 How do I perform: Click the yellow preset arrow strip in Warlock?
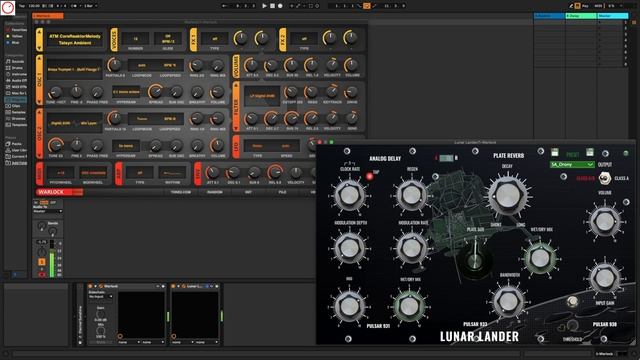click(39, 40)
